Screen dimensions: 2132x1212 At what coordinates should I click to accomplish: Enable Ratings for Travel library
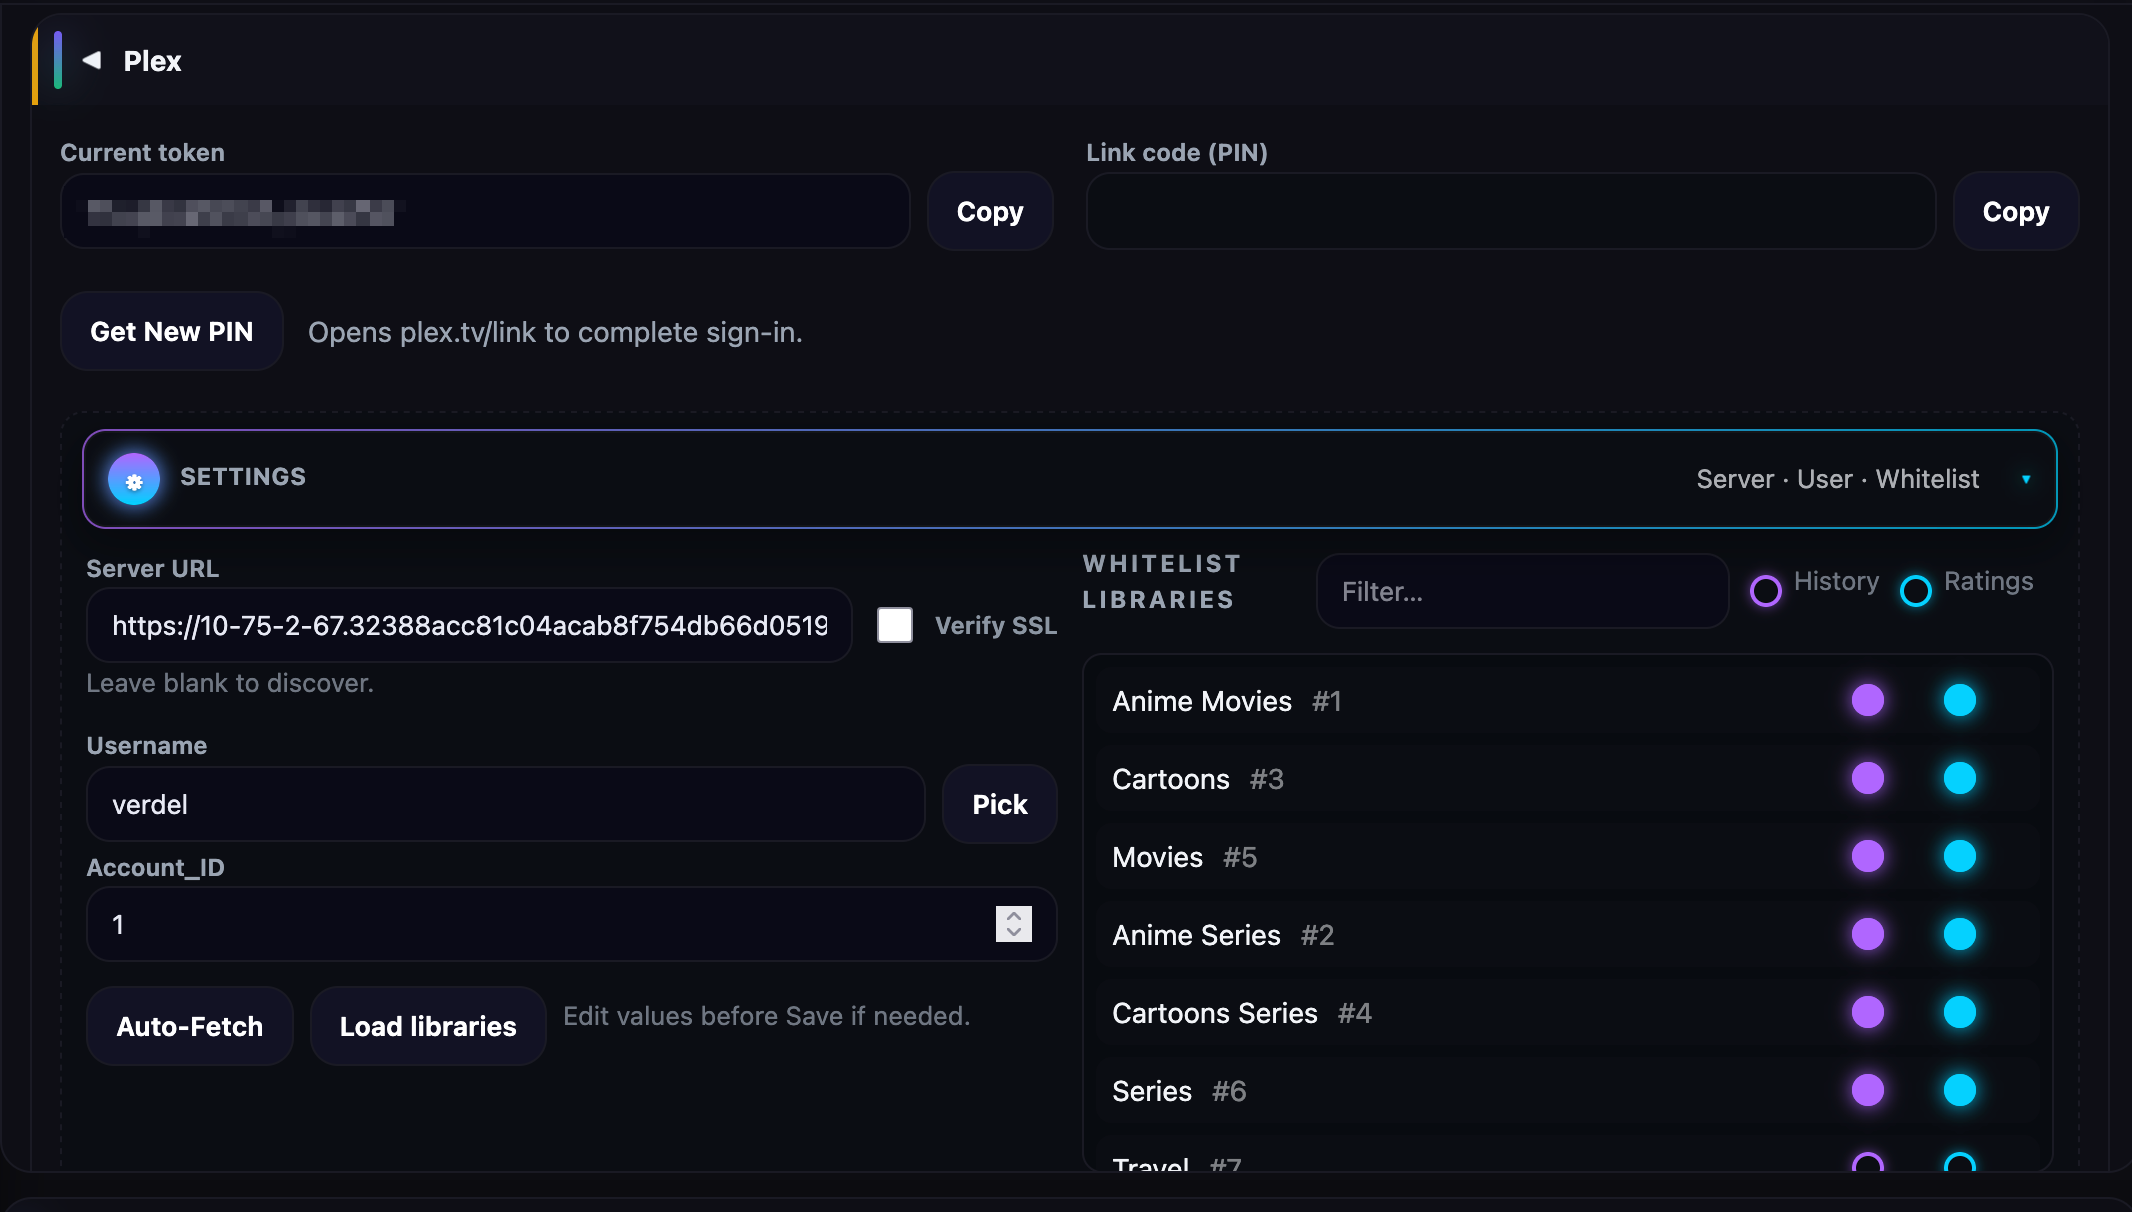[1959, 1164]
